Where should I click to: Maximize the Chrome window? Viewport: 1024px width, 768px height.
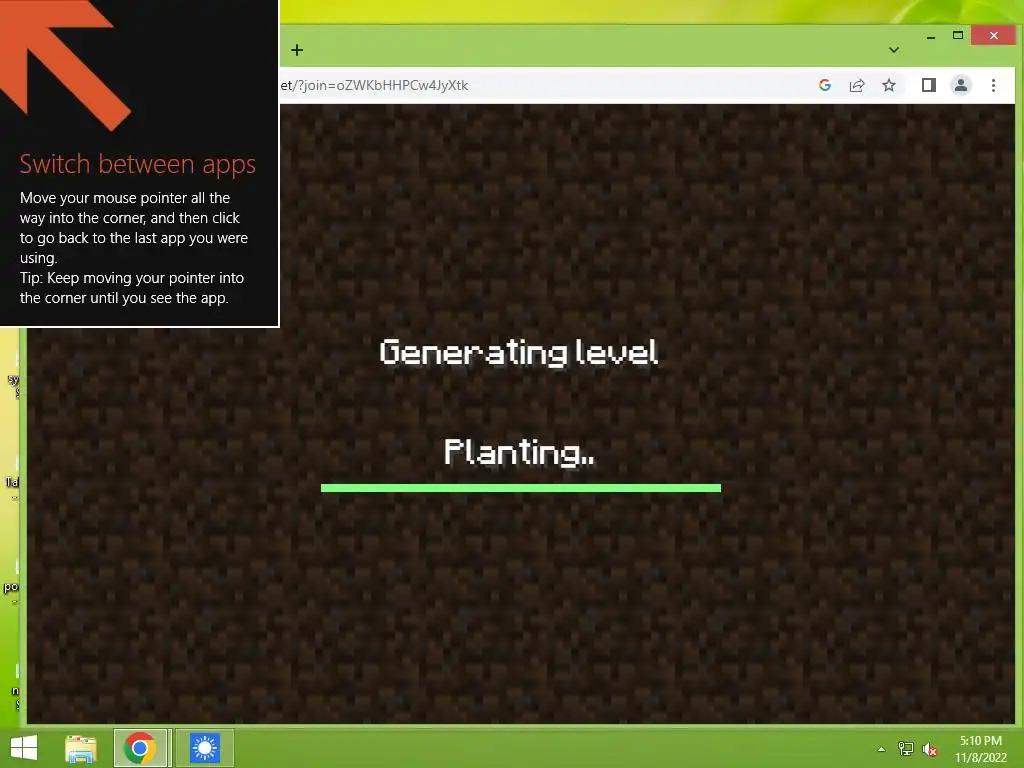[957, 35]
